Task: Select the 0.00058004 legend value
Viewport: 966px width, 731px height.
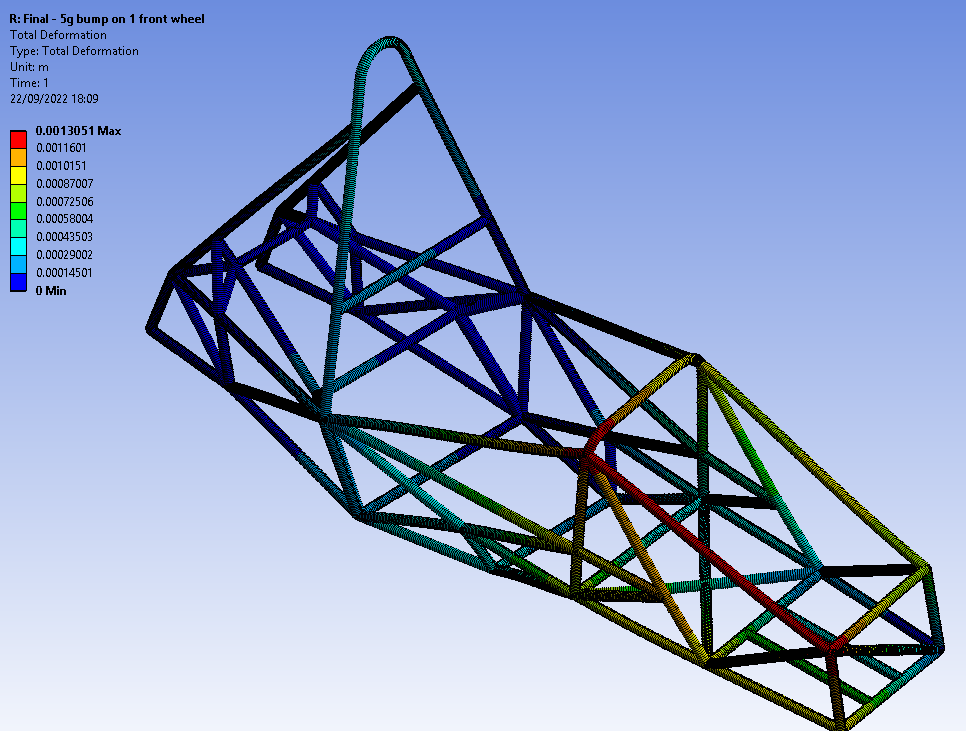Action: (65, 219)
